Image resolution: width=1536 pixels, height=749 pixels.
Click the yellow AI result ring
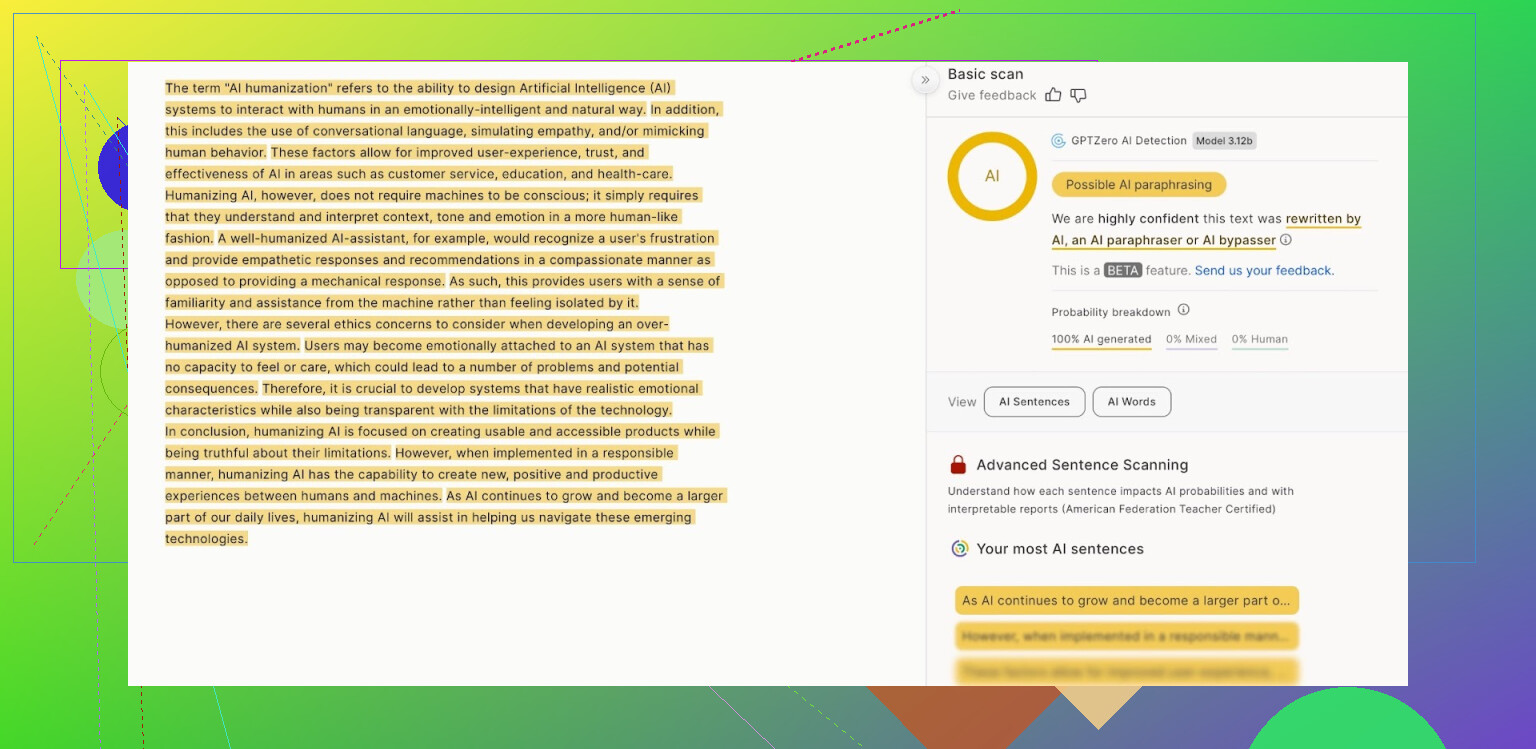click(991, 176)
